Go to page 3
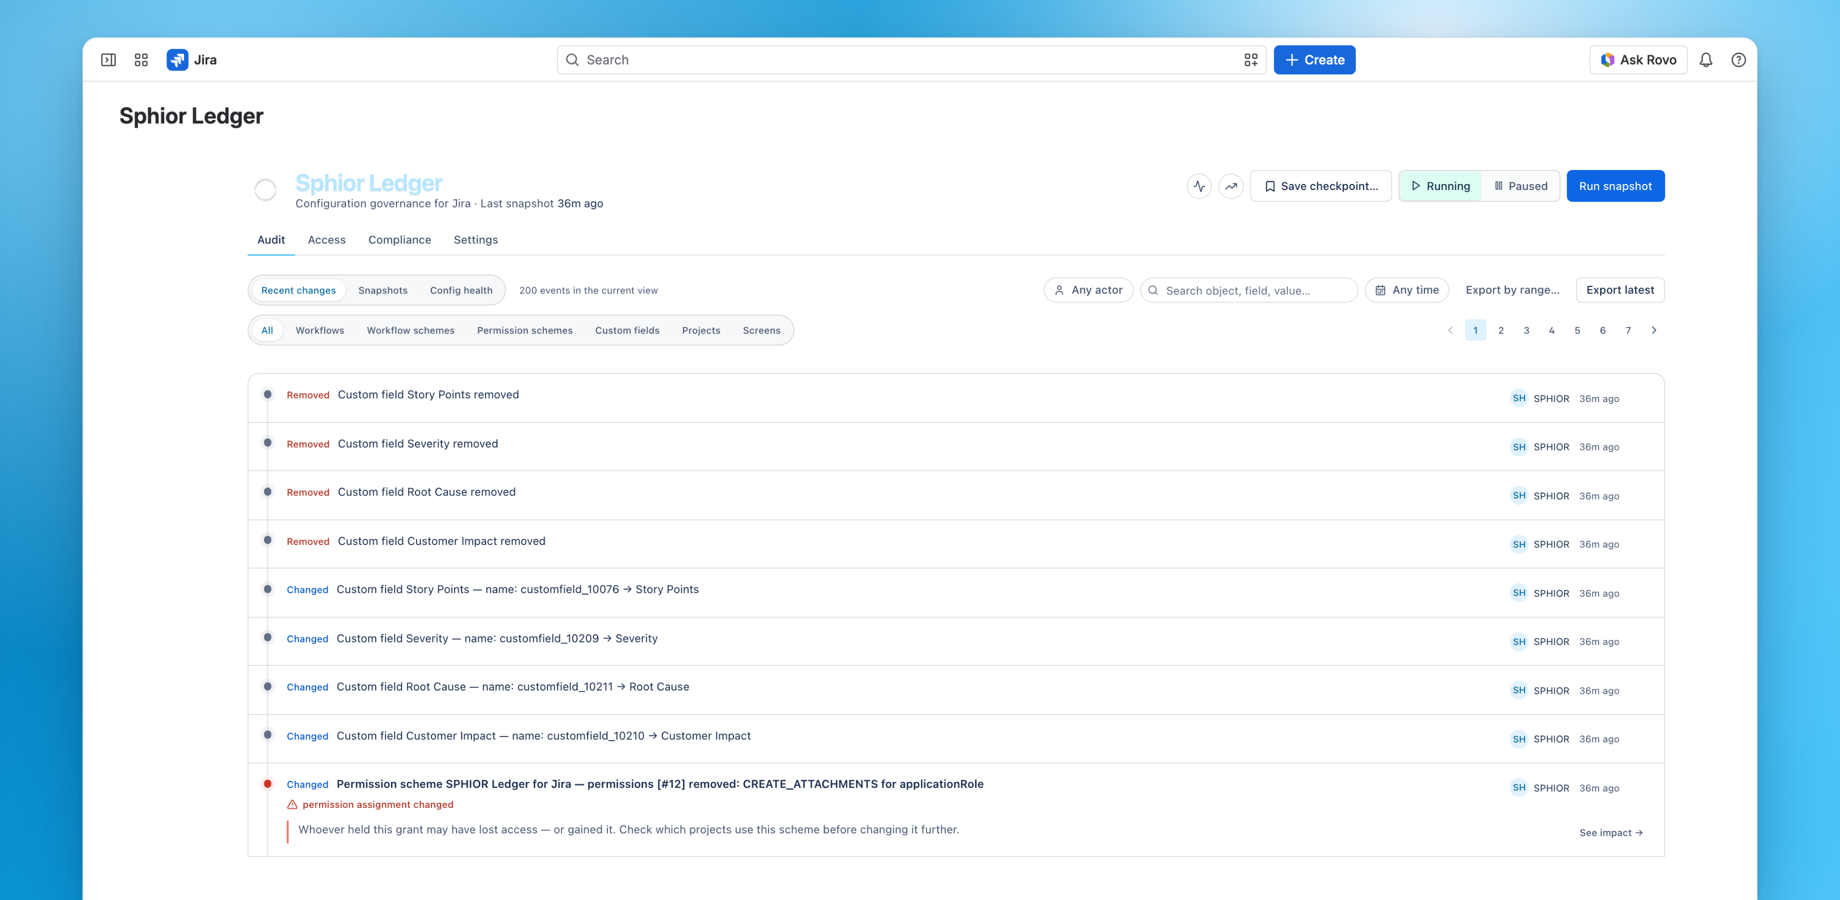This screenshot has height=900, width=1840. (x=1526, y=330)
